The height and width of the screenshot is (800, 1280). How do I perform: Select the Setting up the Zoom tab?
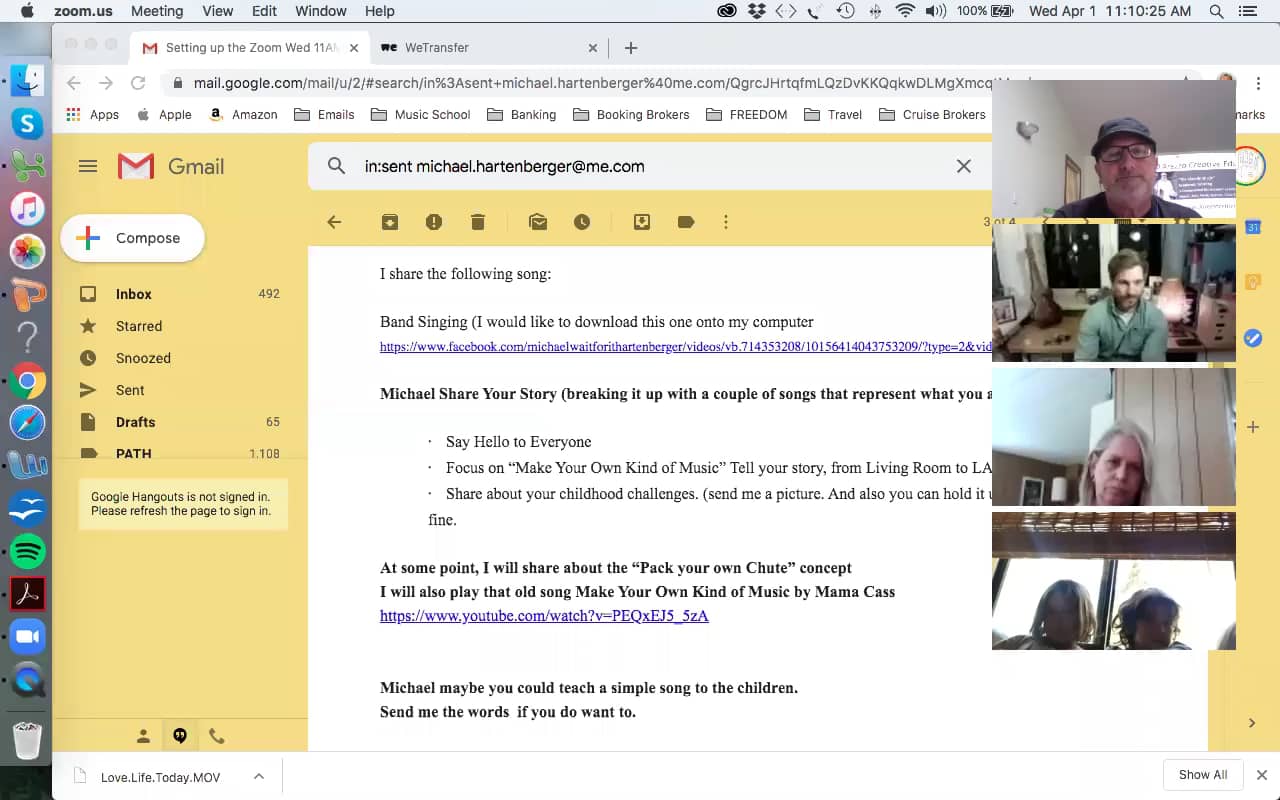[x=252, y=47]
